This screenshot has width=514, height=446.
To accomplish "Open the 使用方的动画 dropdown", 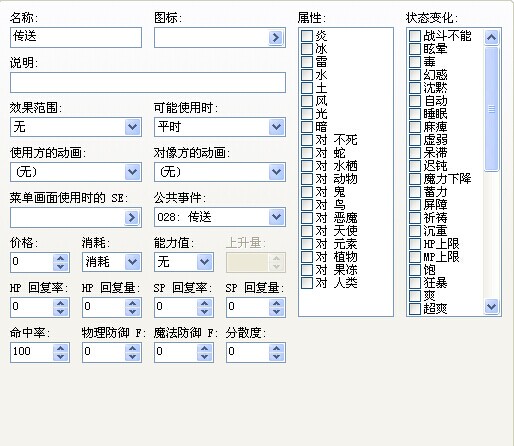I will pyautogui.click(x=132, y=172).
